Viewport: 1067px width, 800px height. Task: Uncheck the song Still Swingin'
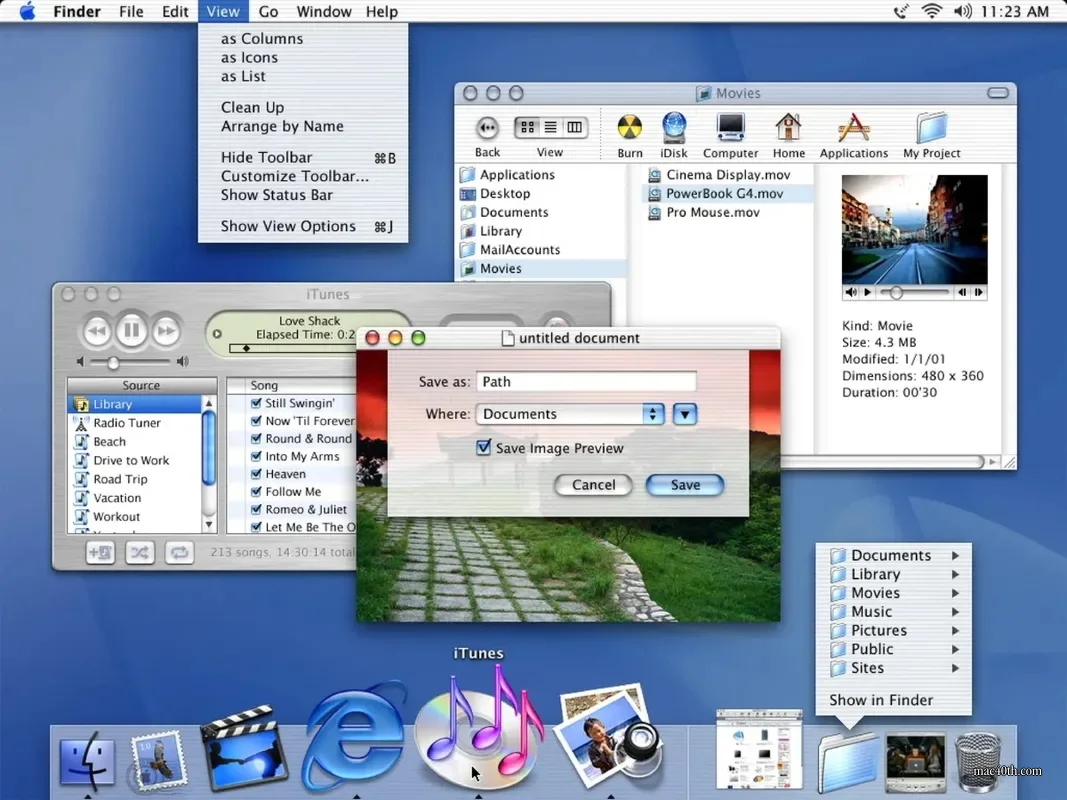click(256, 403)
